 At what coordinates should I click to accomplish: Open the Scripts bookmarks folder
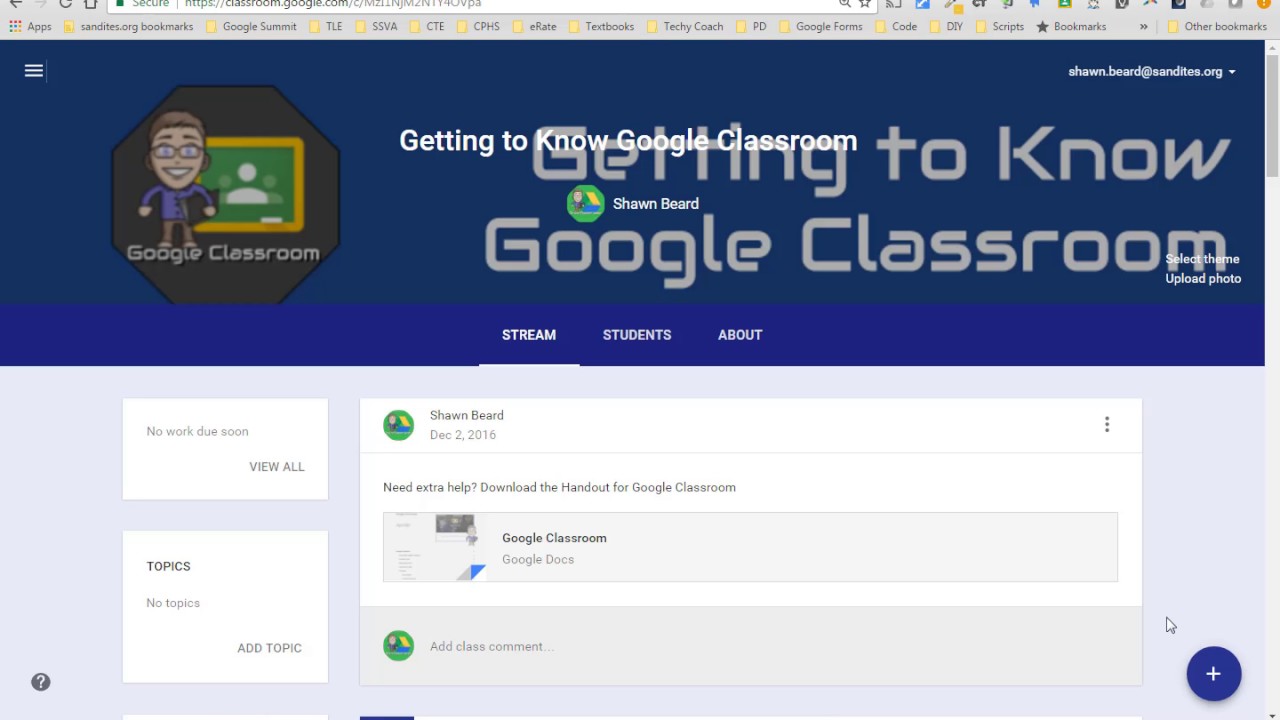click(x=999, y=27)
